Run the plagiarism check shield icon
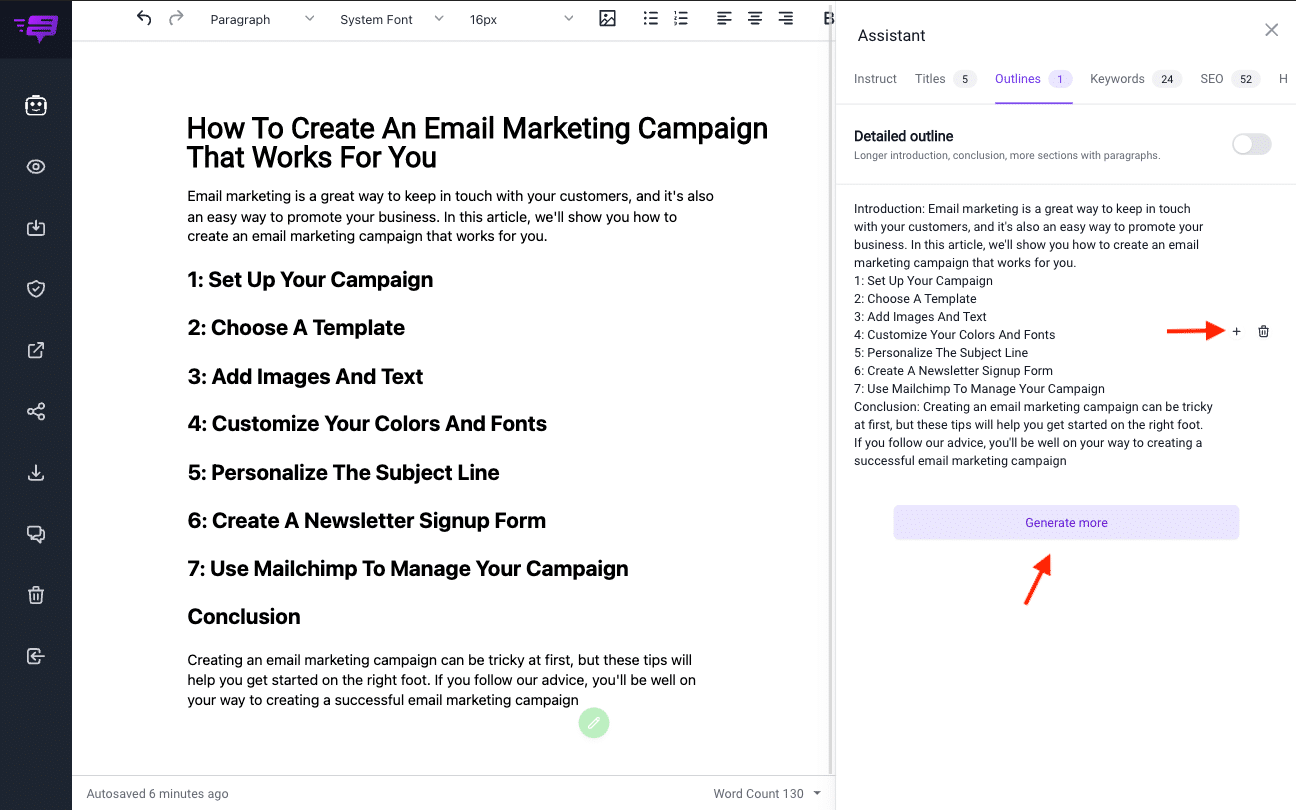 click(x=36, y=288)
